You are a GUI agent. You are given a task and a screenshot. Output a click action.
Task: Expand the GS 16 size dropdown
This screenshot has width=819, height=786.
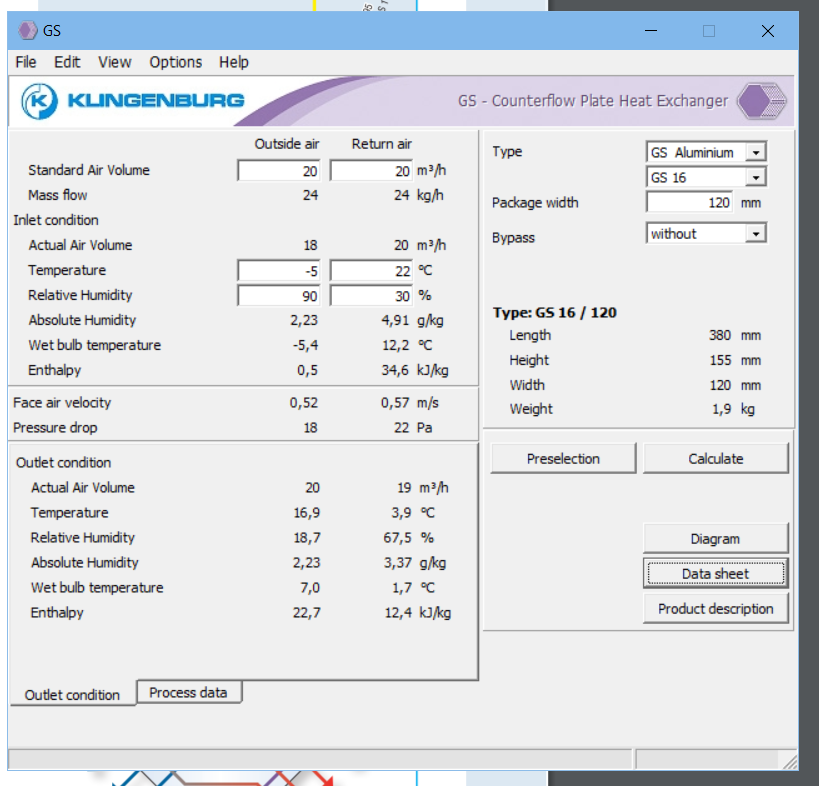click(x=756, y=178)
